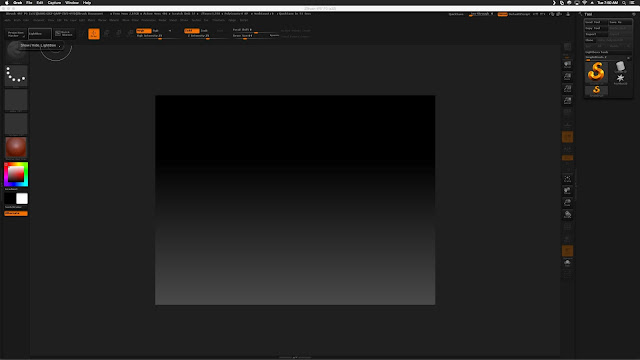Viewport: 640px width, 360px height.
Task: Click the Focal Shift slider
Action: point(255,30)
